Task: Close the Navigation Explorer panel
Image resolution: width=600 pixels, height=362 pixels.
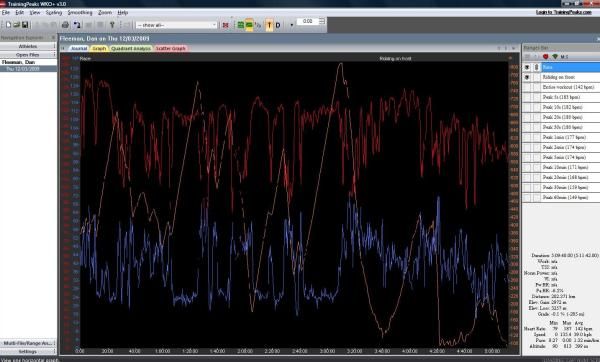Action: (x=53, y=38)
